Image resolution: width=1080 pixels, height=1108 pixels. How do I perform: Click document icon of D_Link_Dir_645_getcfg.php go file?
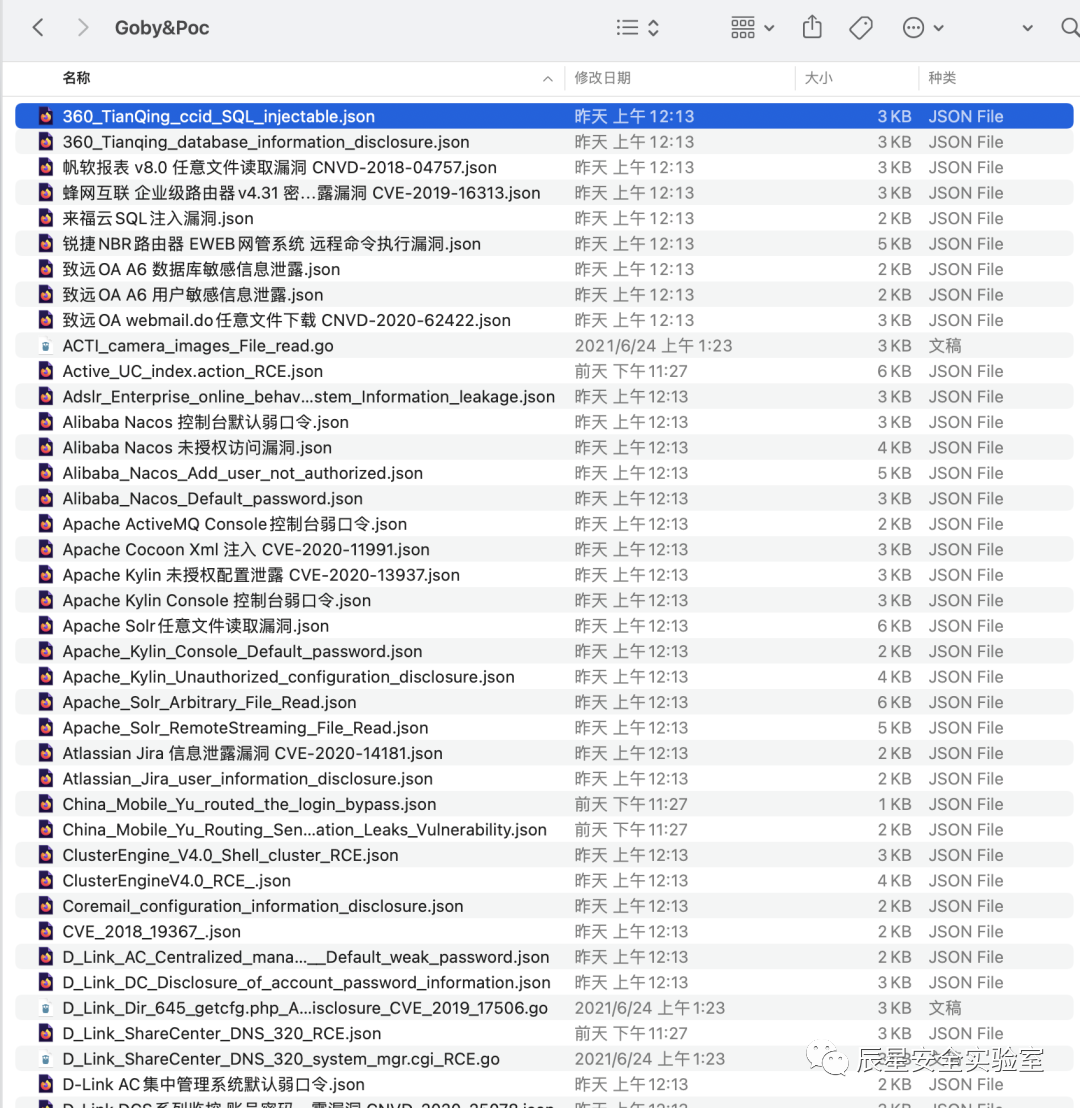46,1008
